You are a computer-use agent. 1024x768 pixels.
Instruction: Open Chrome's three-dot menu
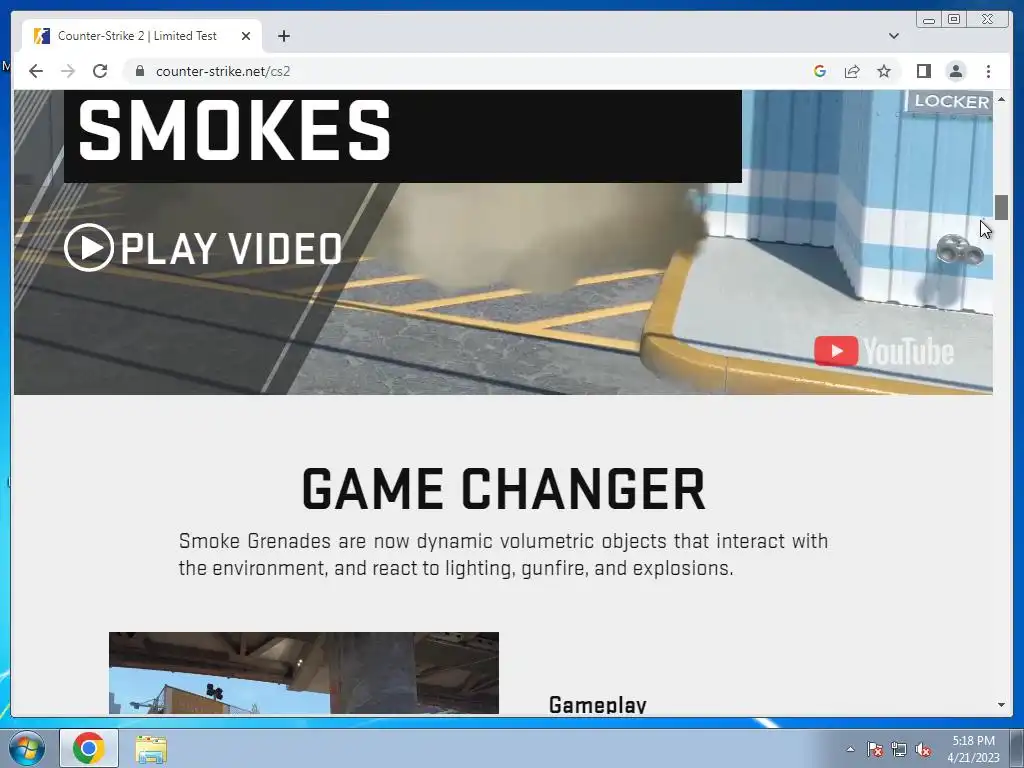(989, 71)
